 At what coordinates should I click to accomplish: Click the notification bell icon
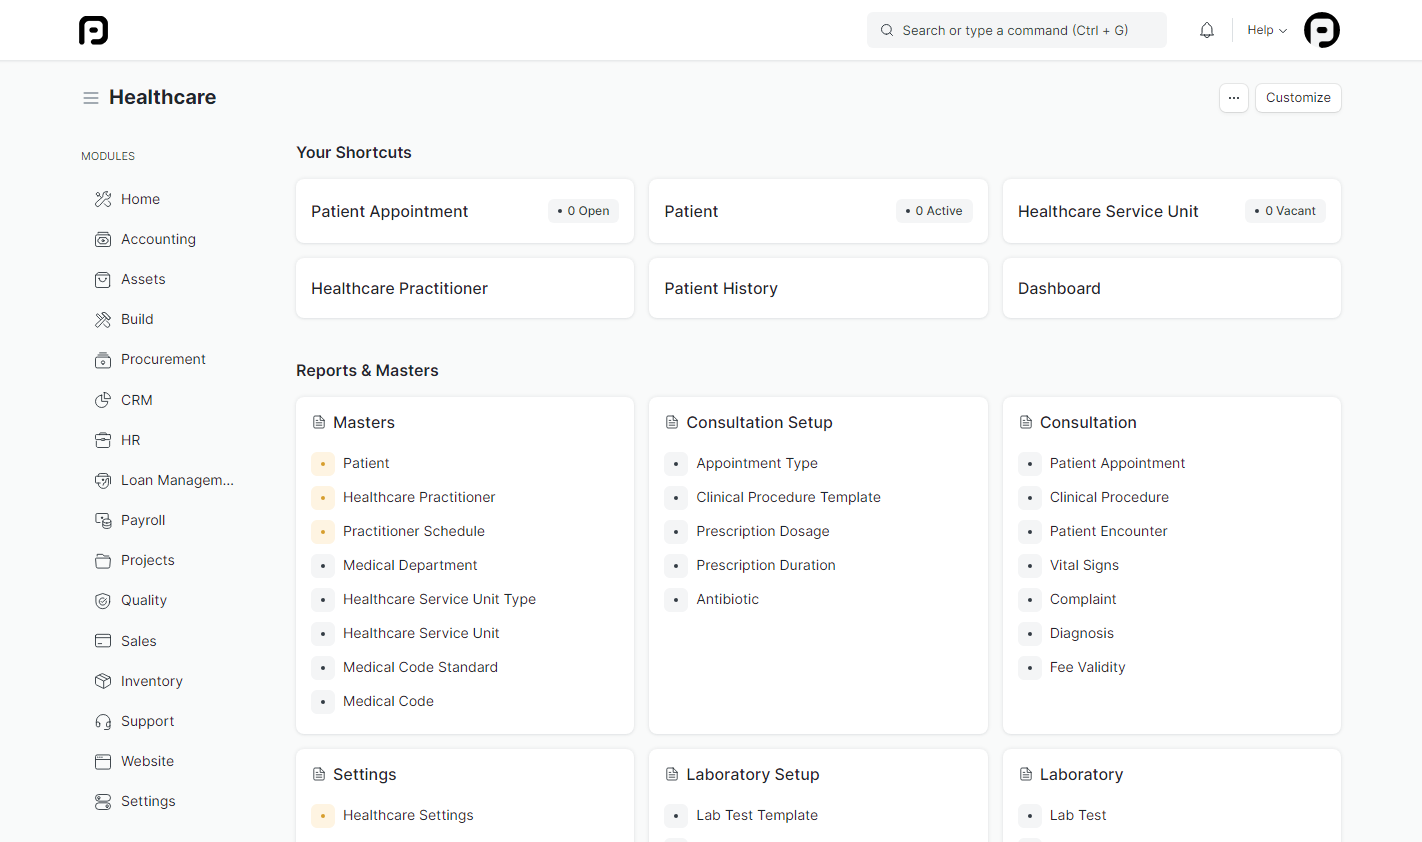1207,30
